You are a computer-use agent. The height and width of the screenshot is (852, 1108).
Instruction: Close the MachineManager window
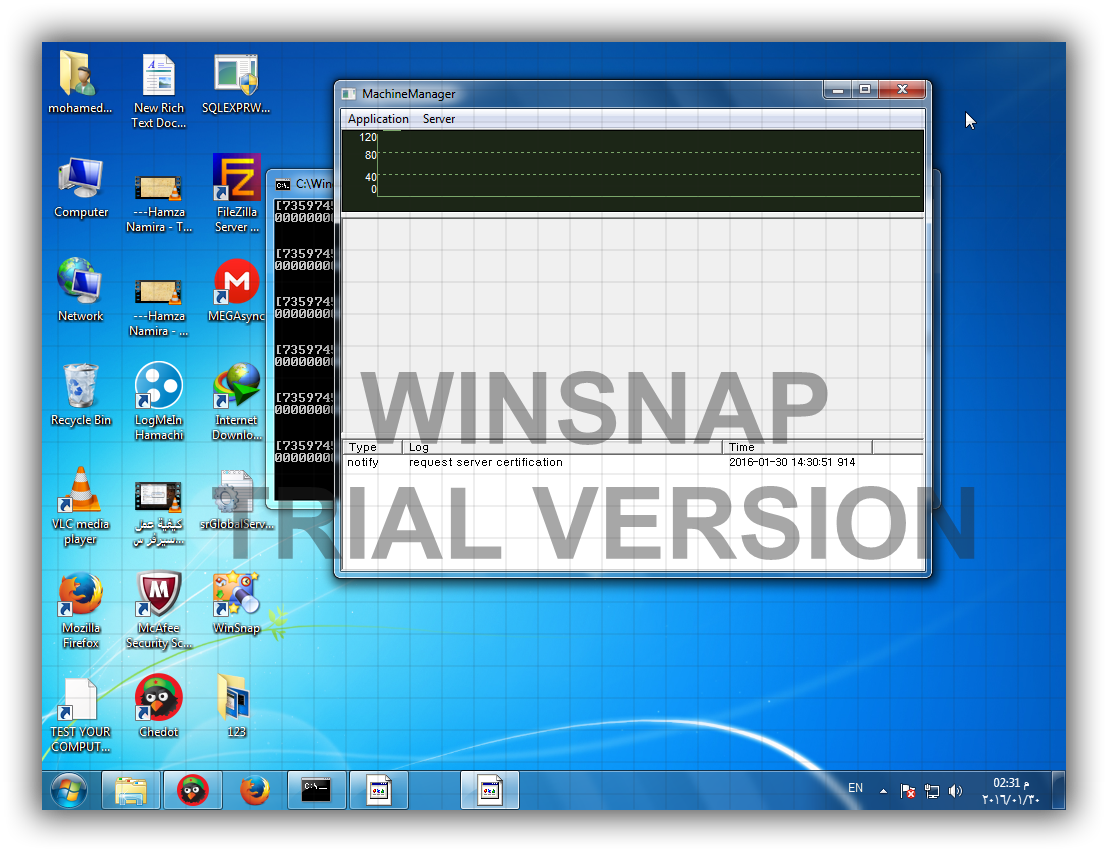point(902,90)
